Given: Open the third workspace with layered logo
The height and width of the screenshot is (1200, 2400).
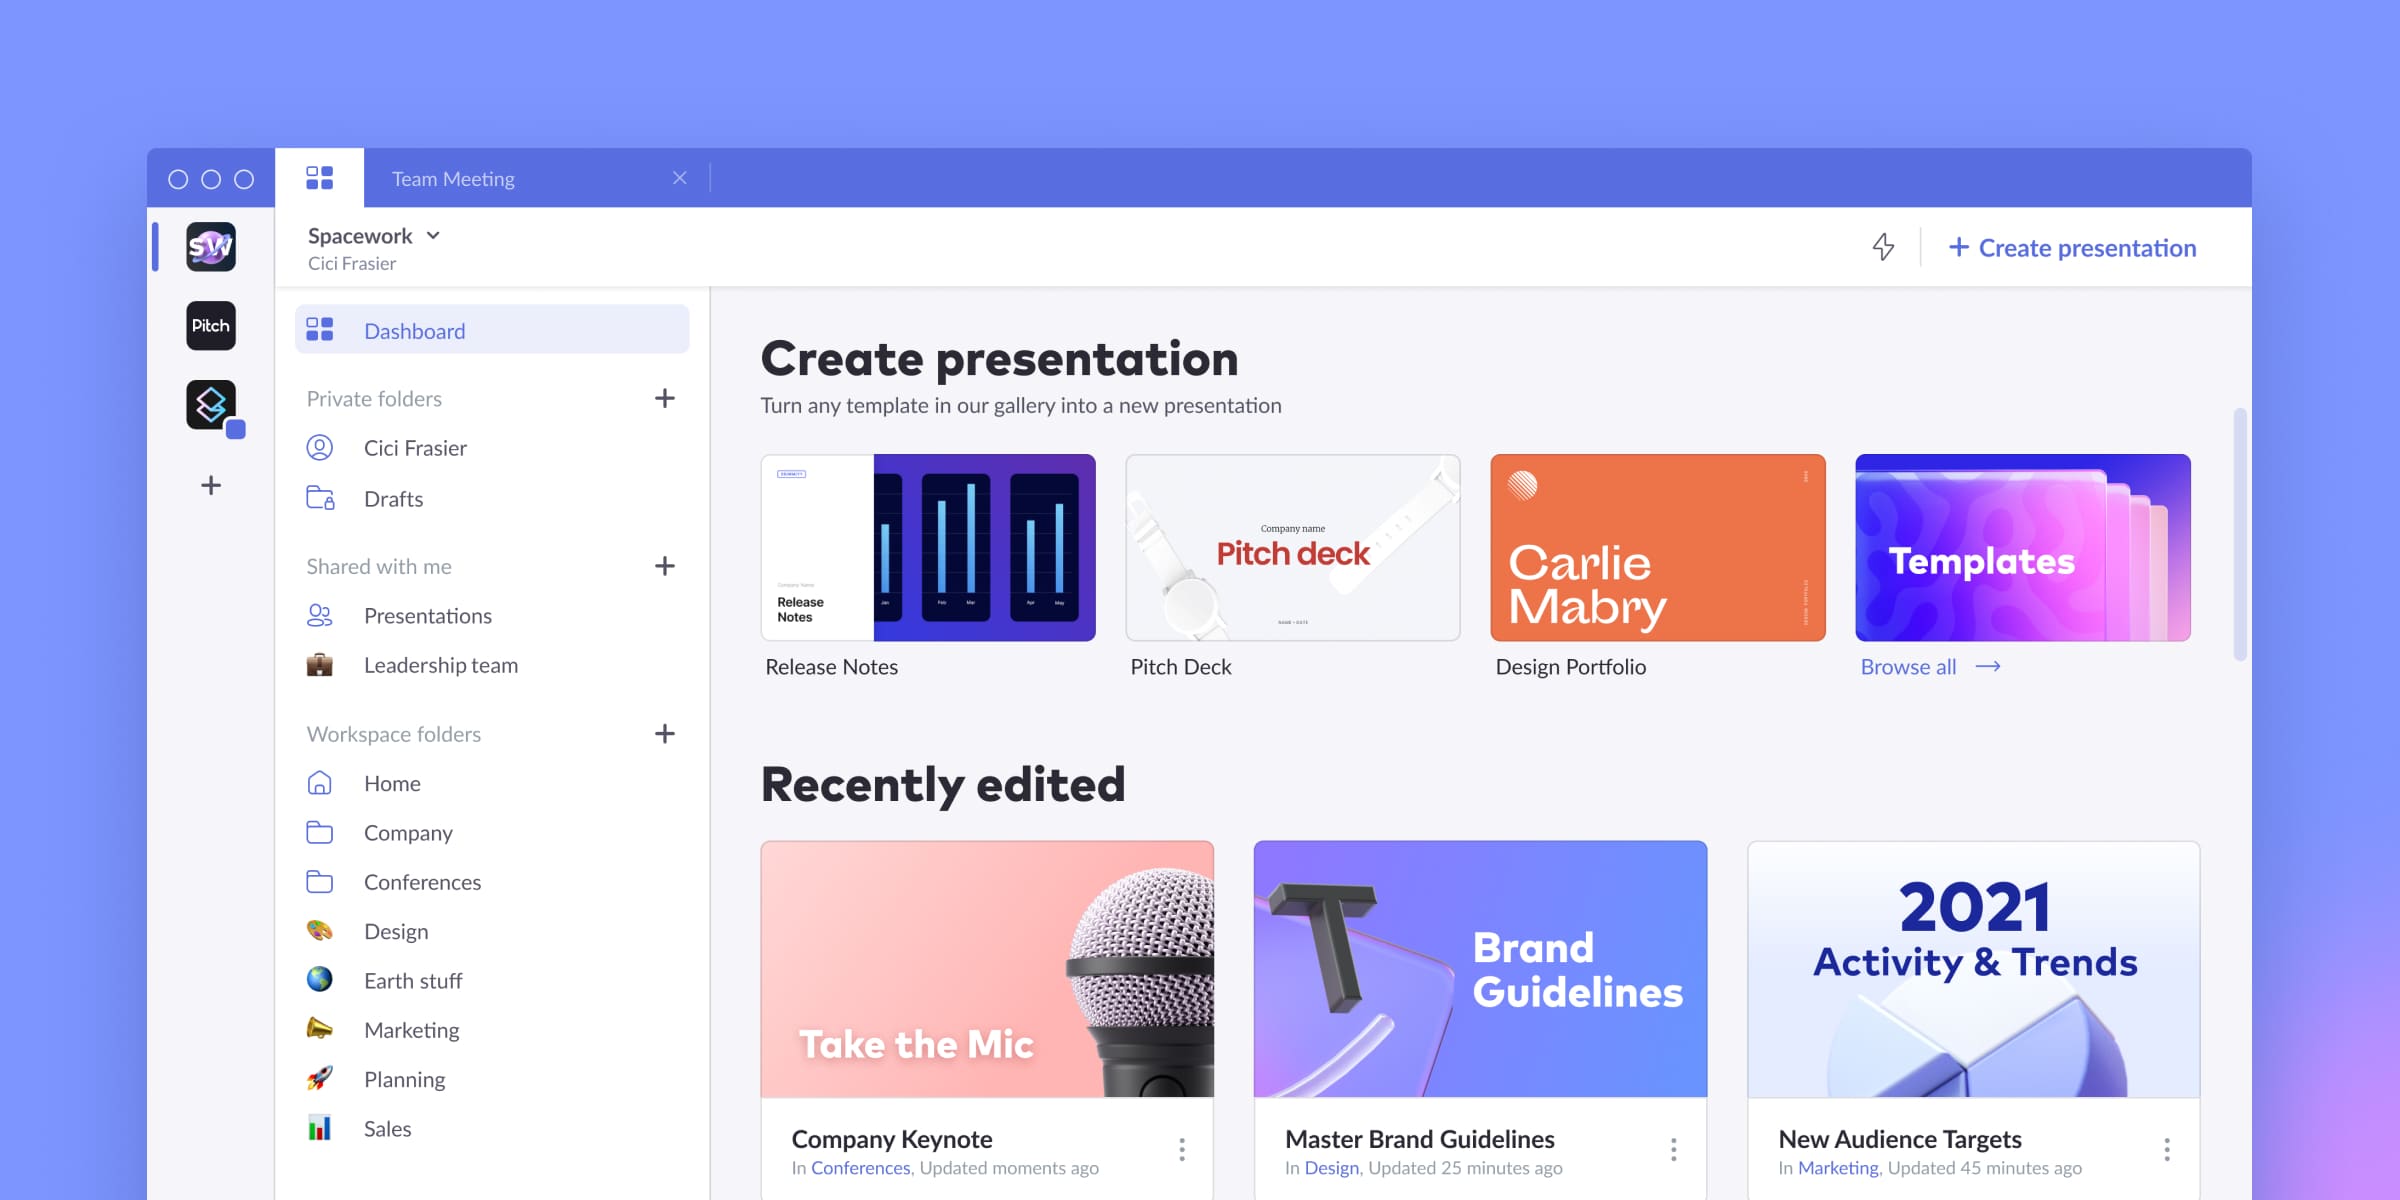Looking at the screenshot, I should pyautogui.click(x=211, y=405).
